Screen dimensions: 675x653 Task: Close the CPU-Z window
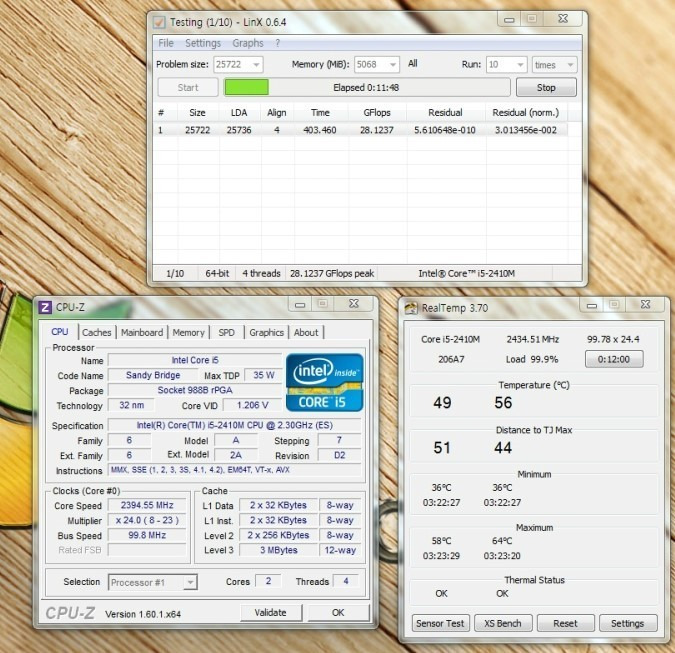click(354, 304)
